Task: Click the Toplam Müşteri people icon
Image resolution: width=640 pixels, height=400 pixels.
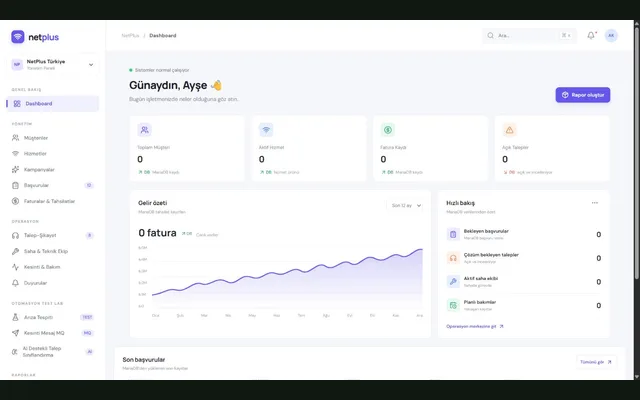Action: pyautogui.click(x=144, y=130)
